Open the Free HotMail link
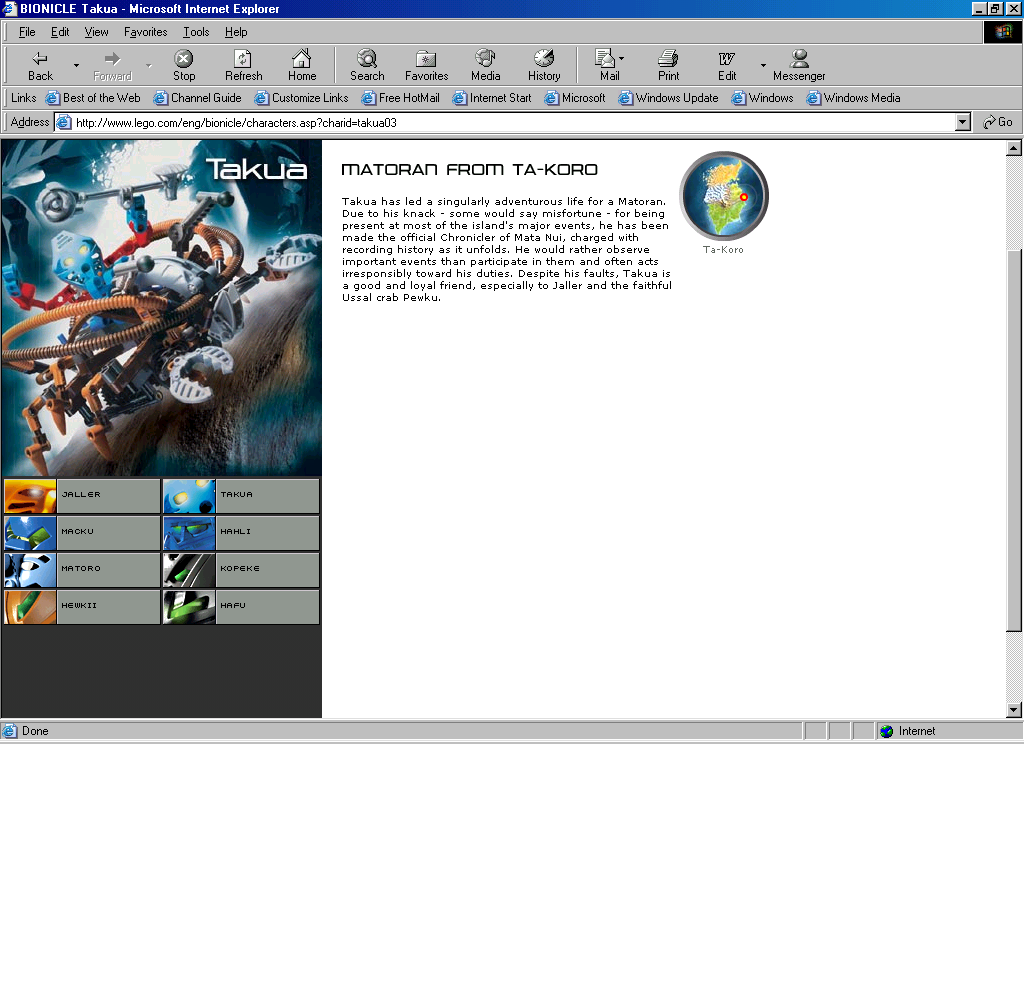This screenshot has height=1000, width=1024. tap(401, 98)
